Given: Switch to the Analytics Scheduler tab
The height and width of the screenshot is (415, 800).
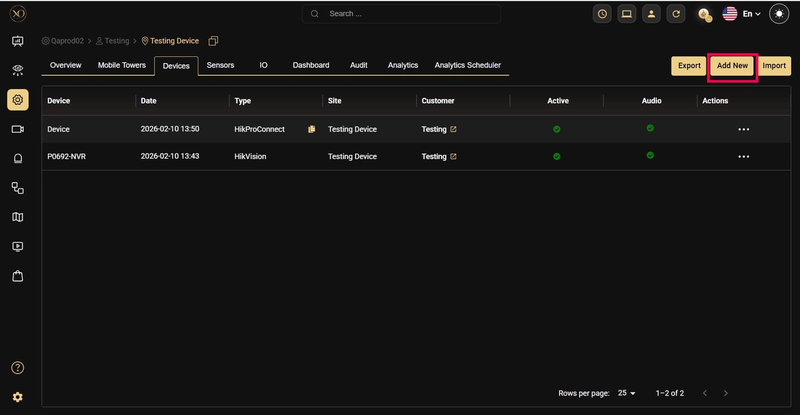Looking at the screenshot, I should click(467, 65).
